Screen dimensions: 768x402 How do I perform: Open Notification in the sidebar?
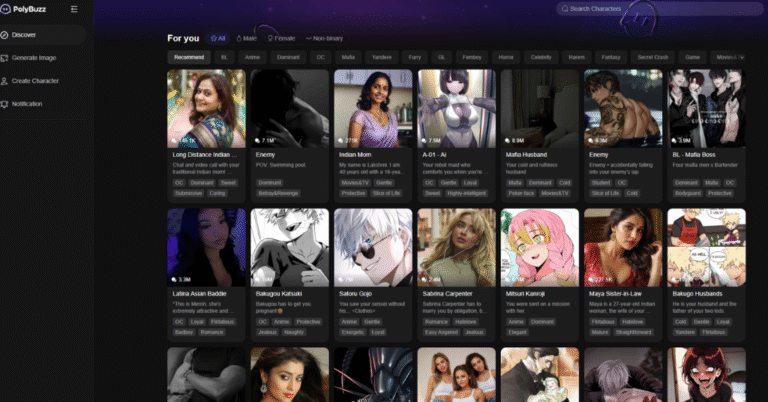pos(43,104)
